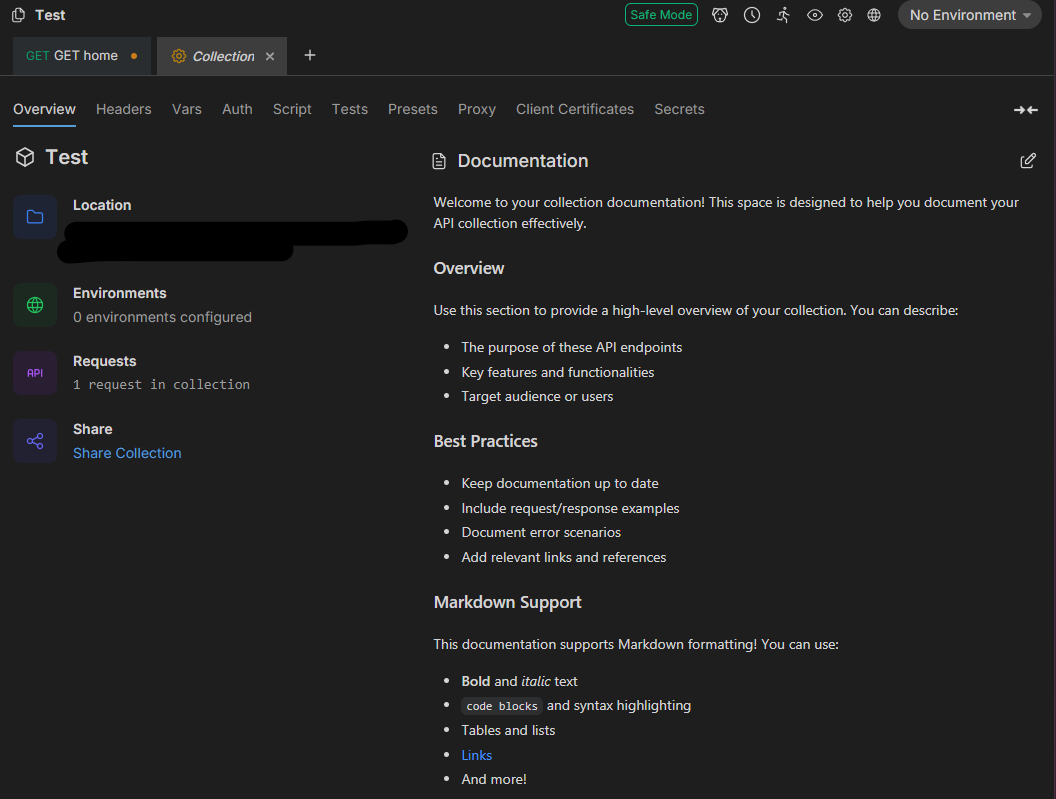
Task: Toggle the Safe Mode badge
Action: (661, 15)
